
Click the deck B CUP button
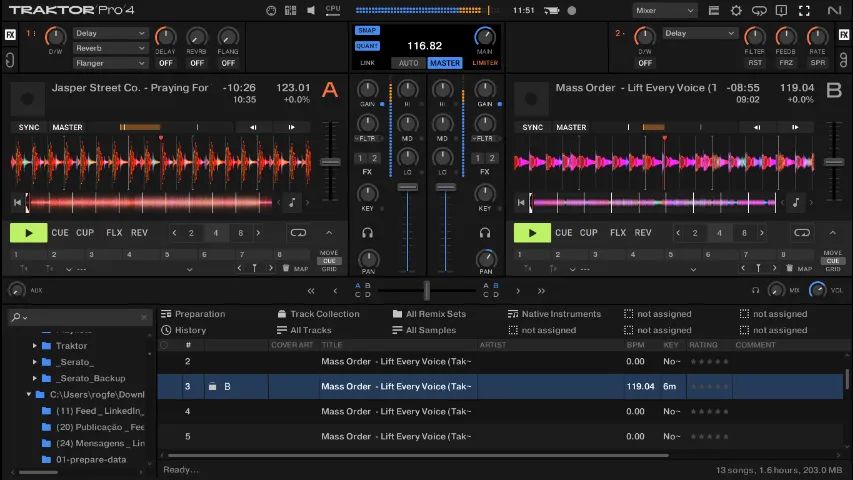pos(589,232)
